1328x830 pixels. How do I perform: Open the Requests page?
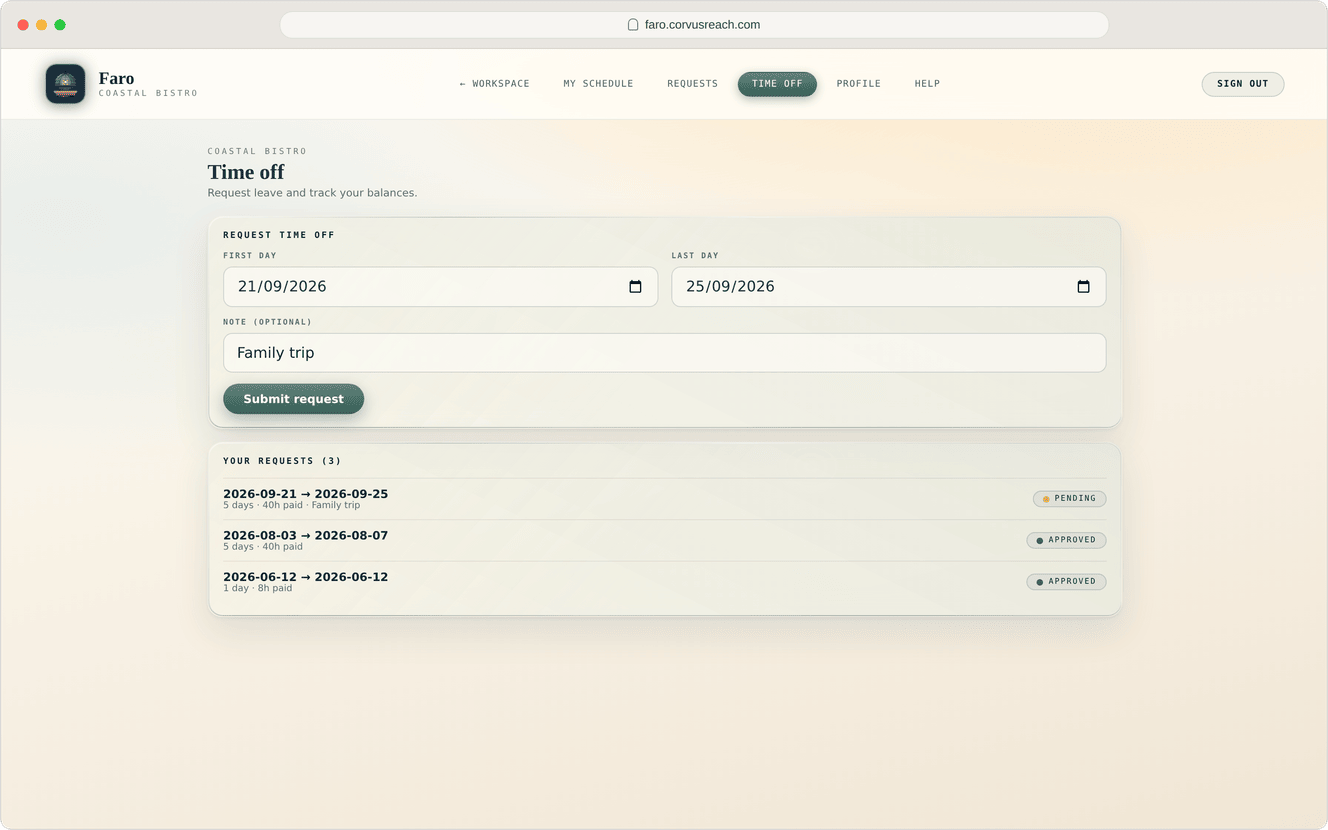coord(693,84)
